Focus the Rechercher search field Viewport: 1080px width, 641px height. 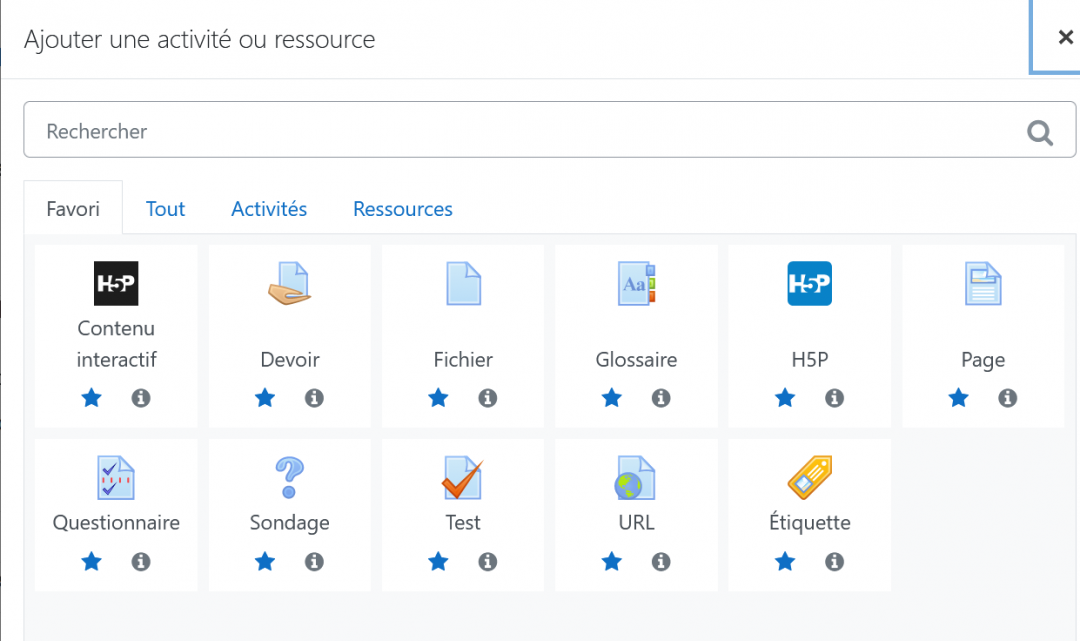(x=550, y=130)
